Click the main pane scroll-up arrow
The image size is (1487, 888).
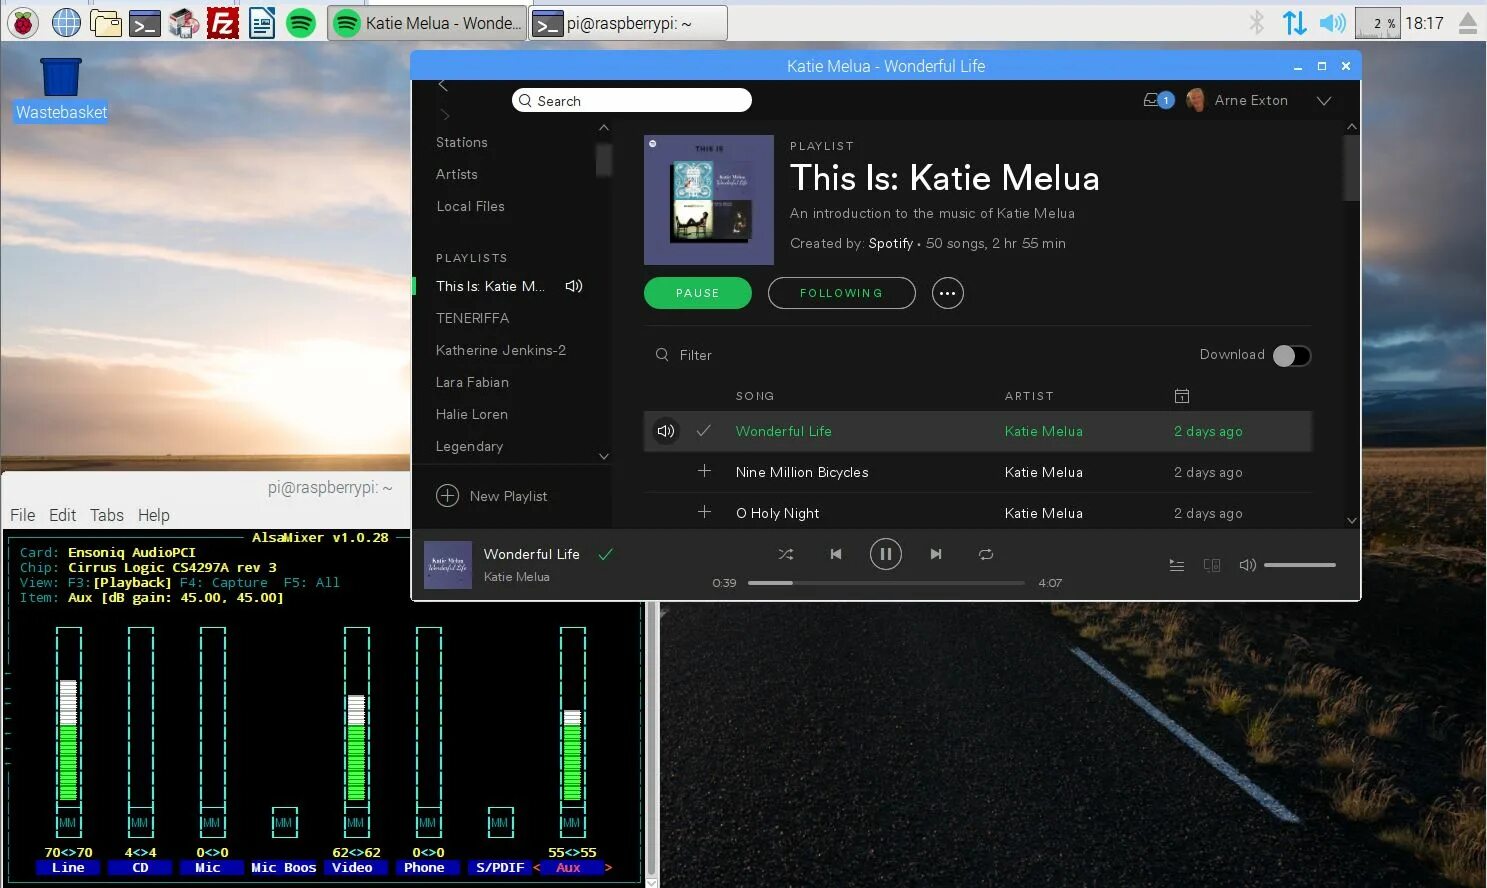1352,127
